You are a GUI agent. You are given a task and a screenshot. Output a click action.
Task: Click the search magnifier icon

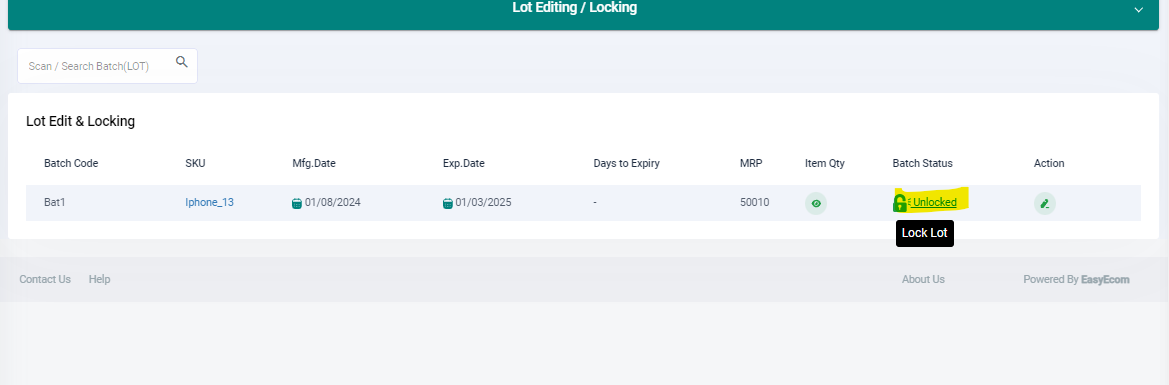(x=181, y=62)
